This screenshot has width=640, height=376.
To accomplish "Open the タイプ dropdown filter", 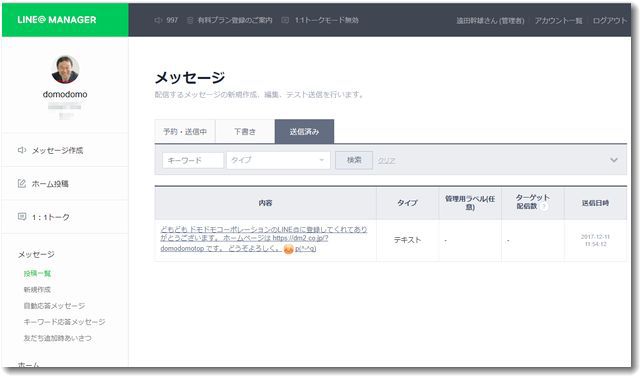I will click(278, 160).
